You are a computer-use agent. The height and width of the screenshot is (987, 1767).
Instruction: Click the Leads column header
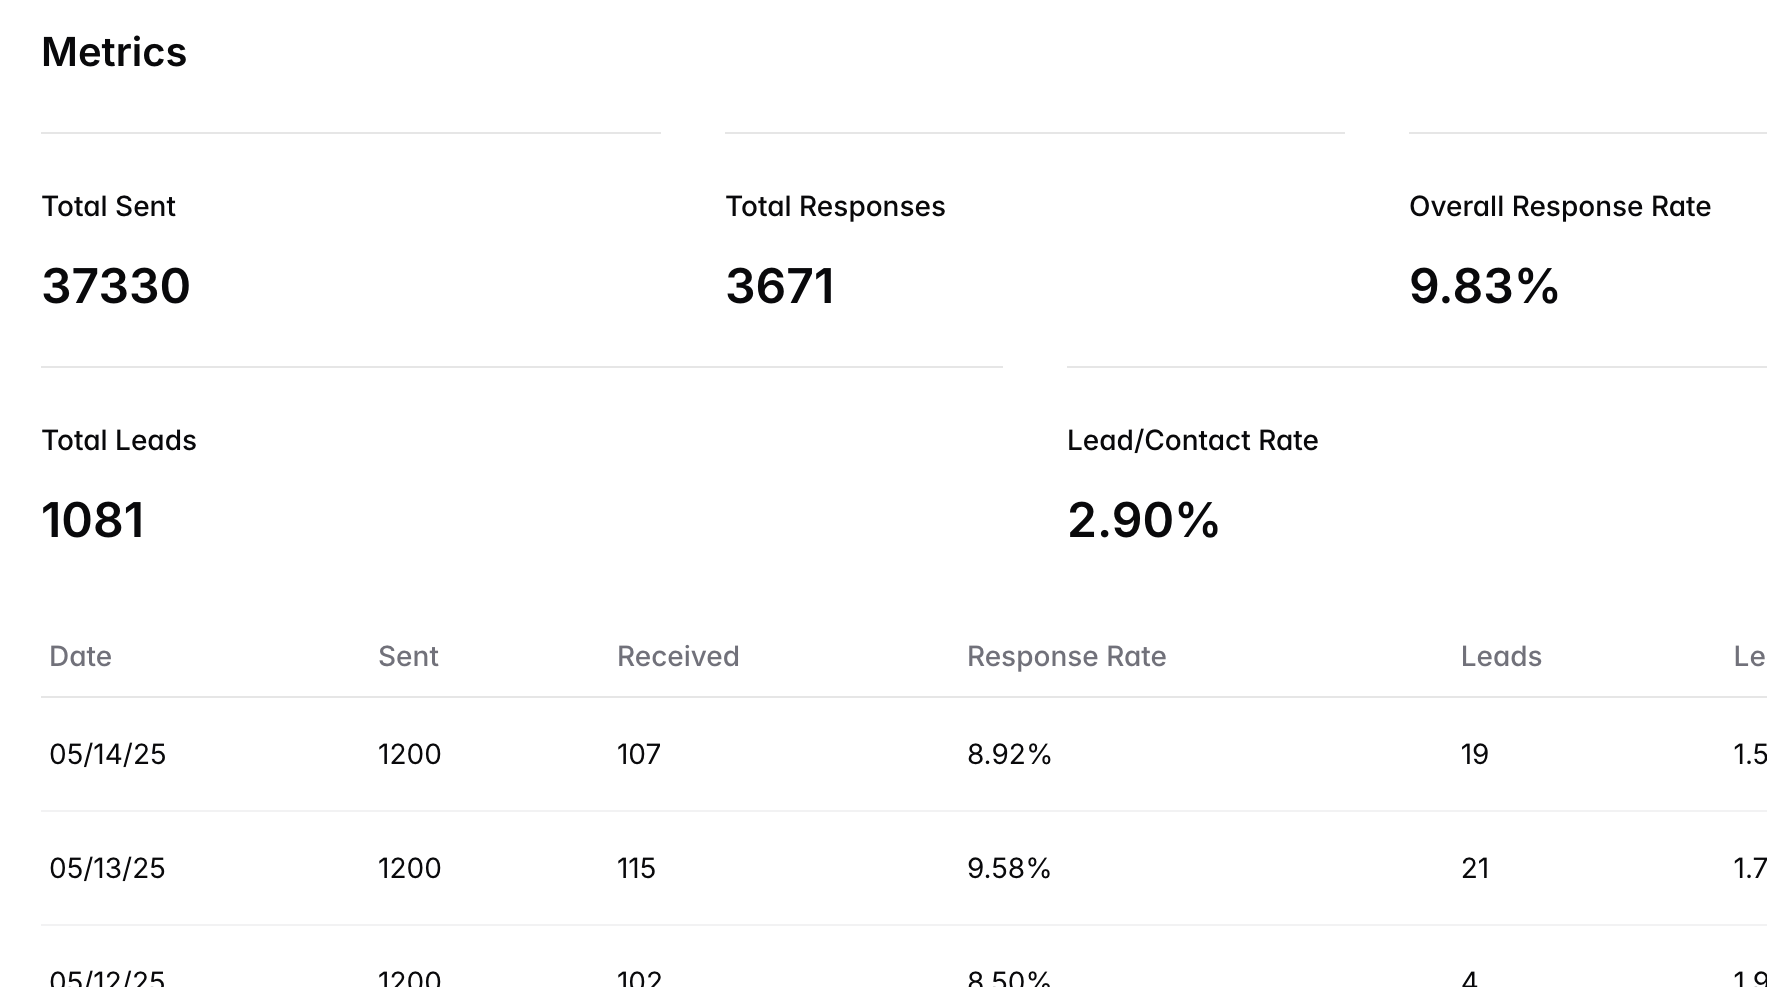coord(1501,656)
